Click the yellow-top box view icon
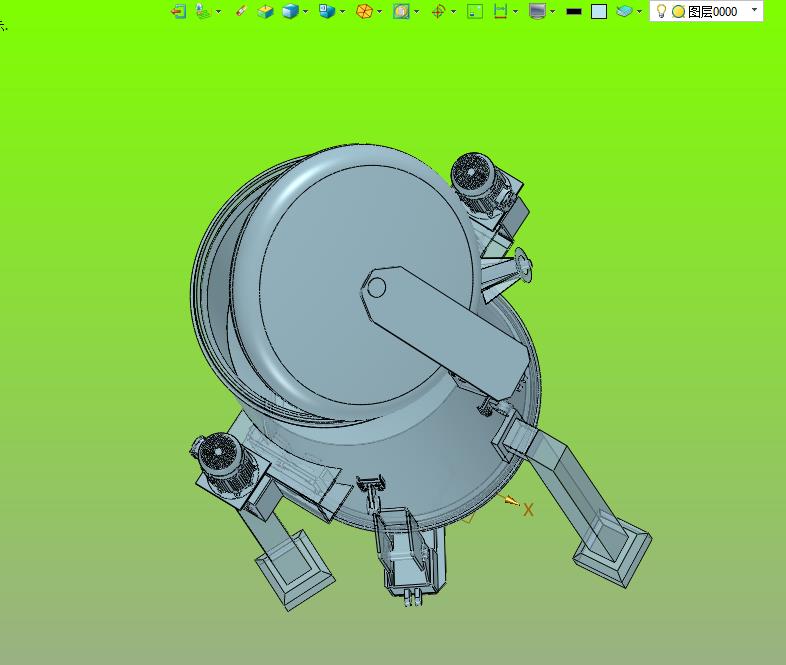The height and width of the screenshot is (665, 786). (x=265, y=11)
